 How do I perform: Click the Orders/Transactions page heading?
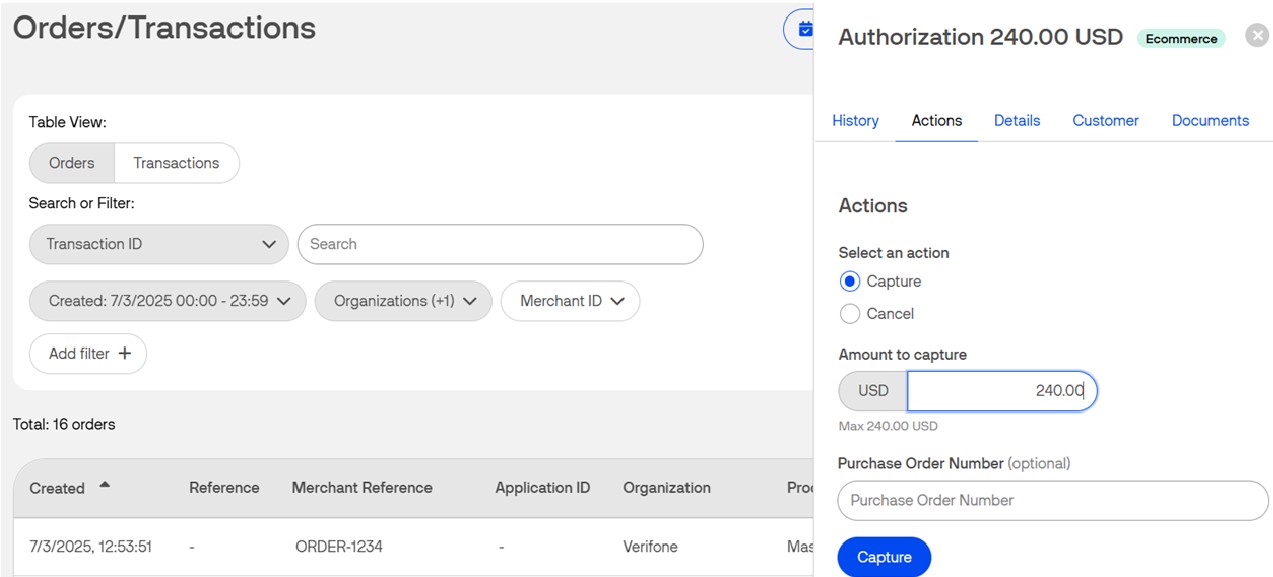[164, 28]
